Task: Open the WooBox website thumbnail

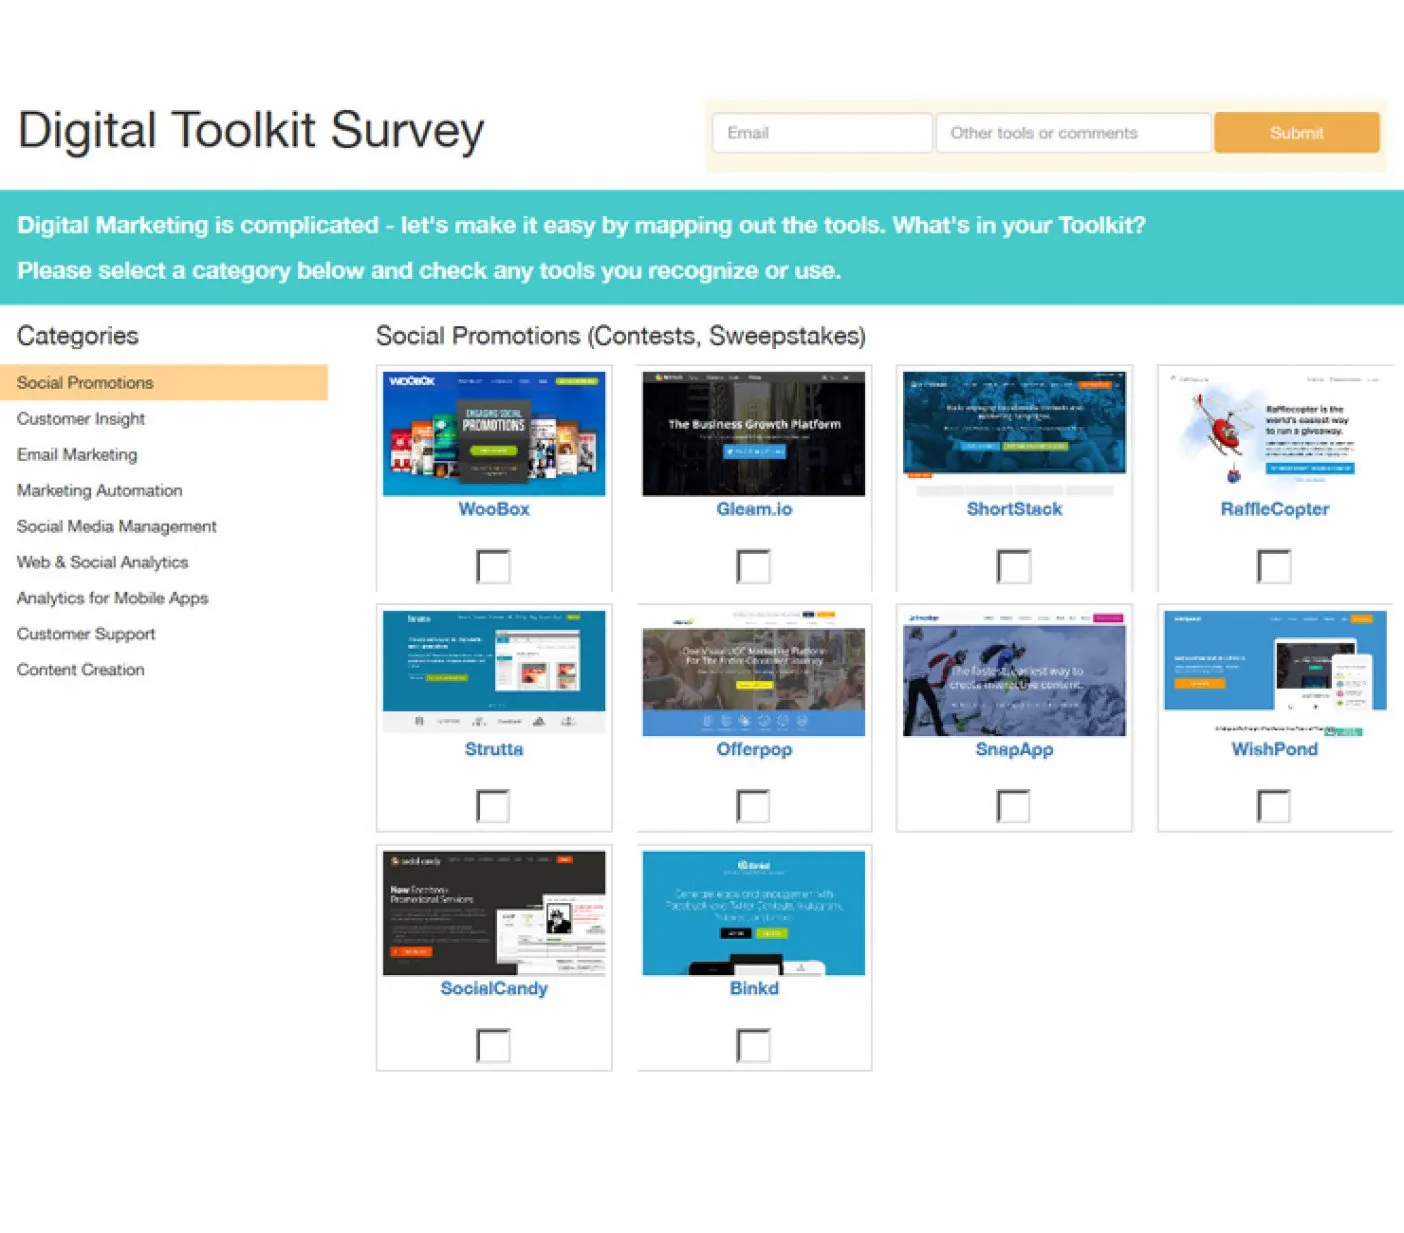Action: [494, 433]
